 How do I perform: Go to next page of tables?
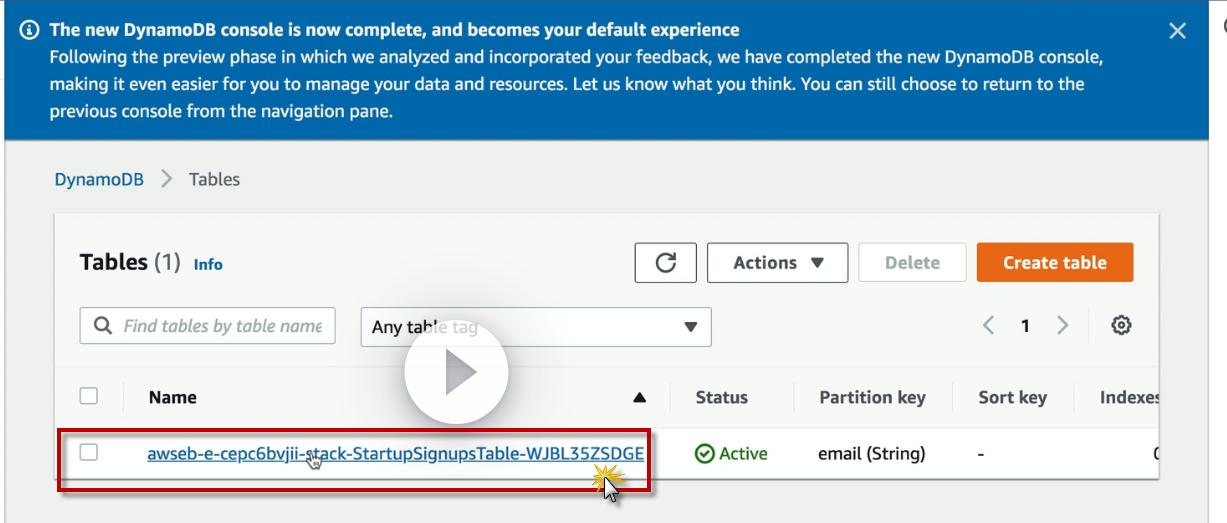point(1063,326)
